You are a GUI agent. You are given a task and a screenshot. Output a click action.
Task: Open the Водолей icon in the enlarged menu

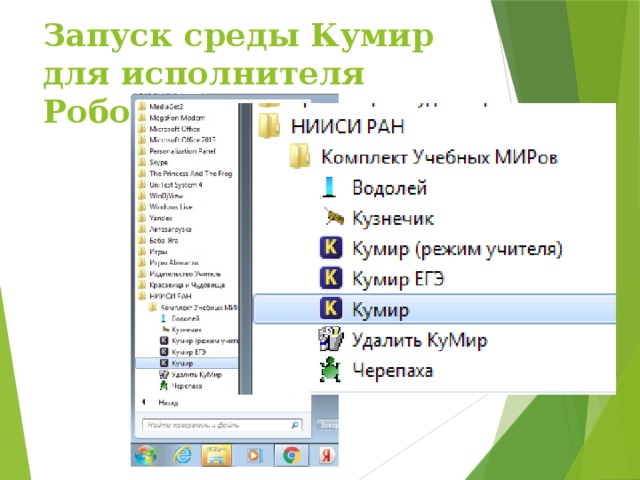point(329,187)
